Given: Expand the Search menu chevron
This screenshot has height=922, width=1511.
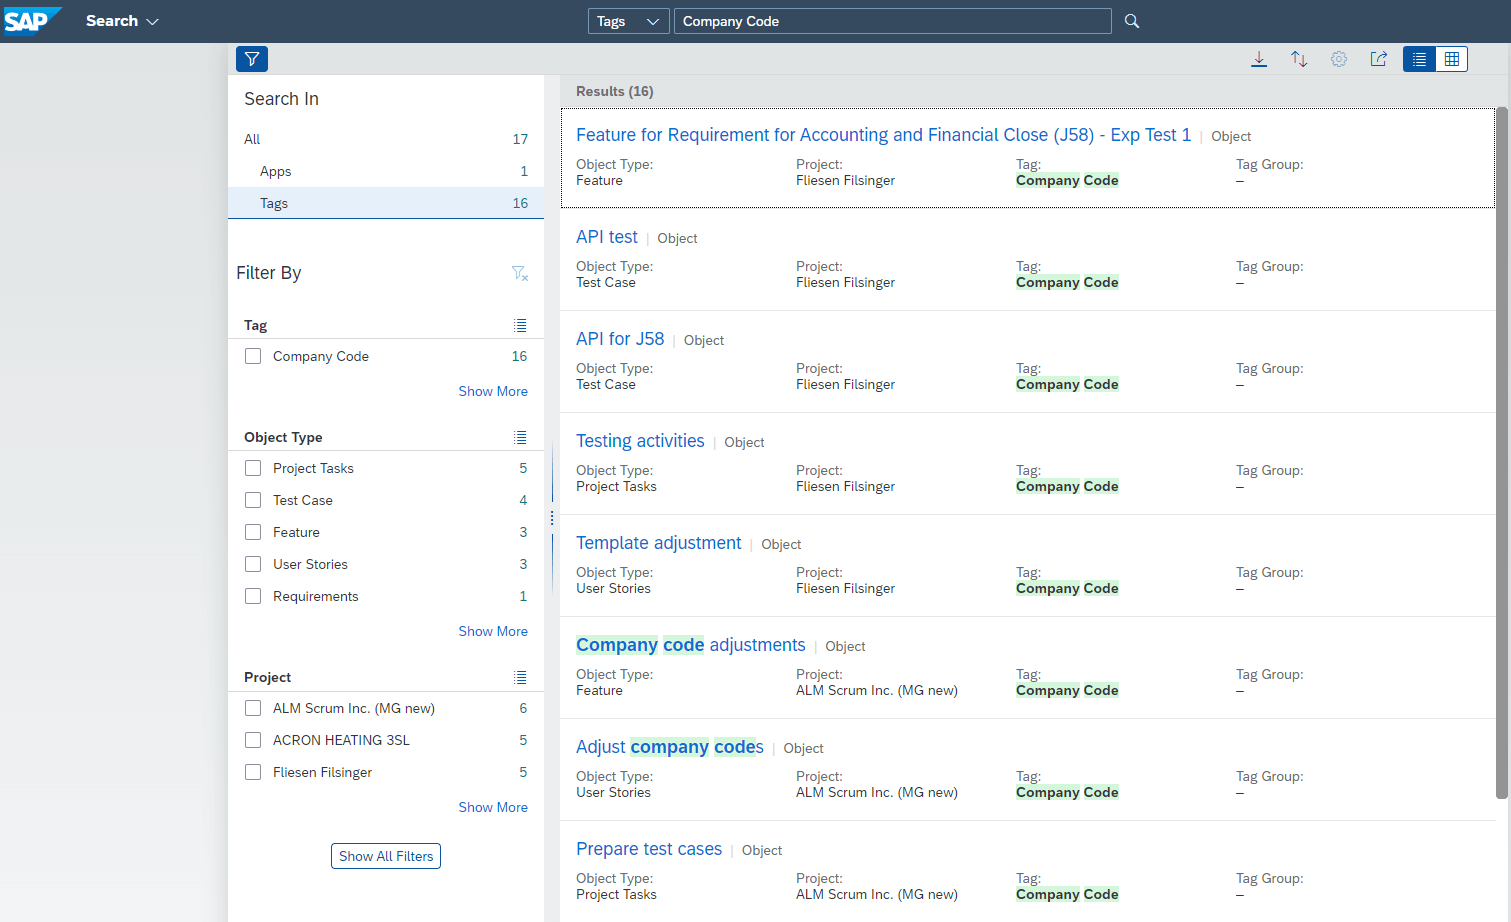Looking at the screenshot, I should click(153, 21).
